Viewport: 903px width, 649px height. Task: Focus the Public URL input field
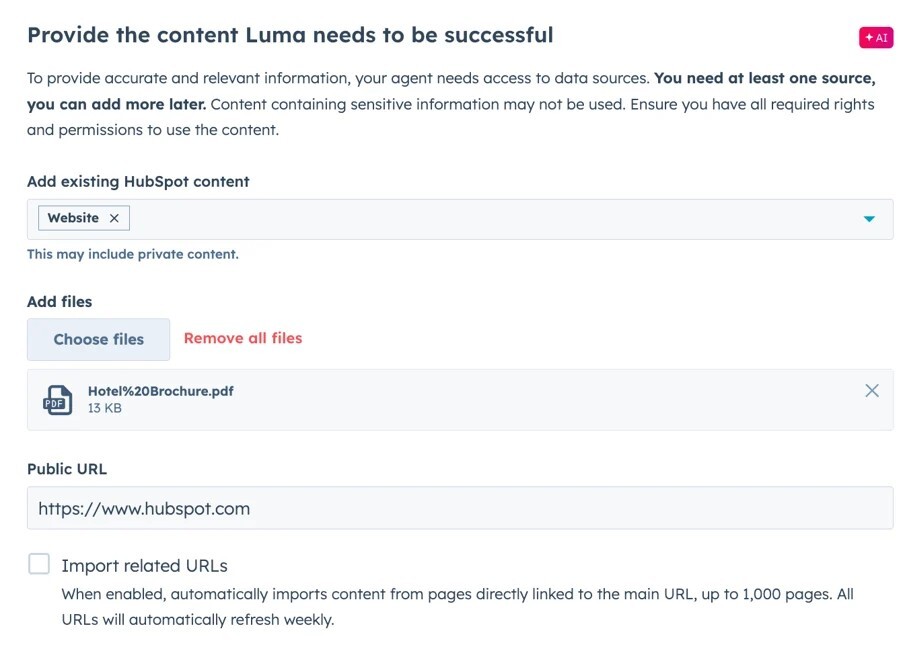click(x=460, y=508)
